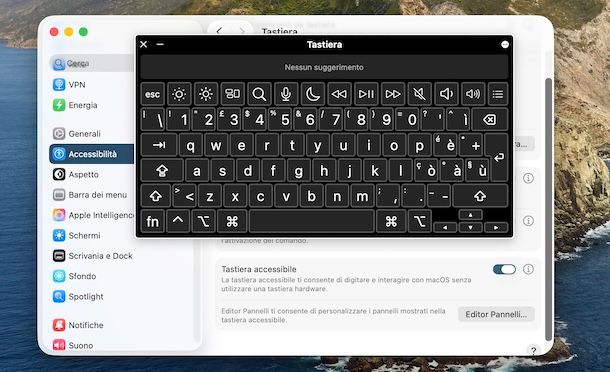Toggle the right command key

click(391, 221)
